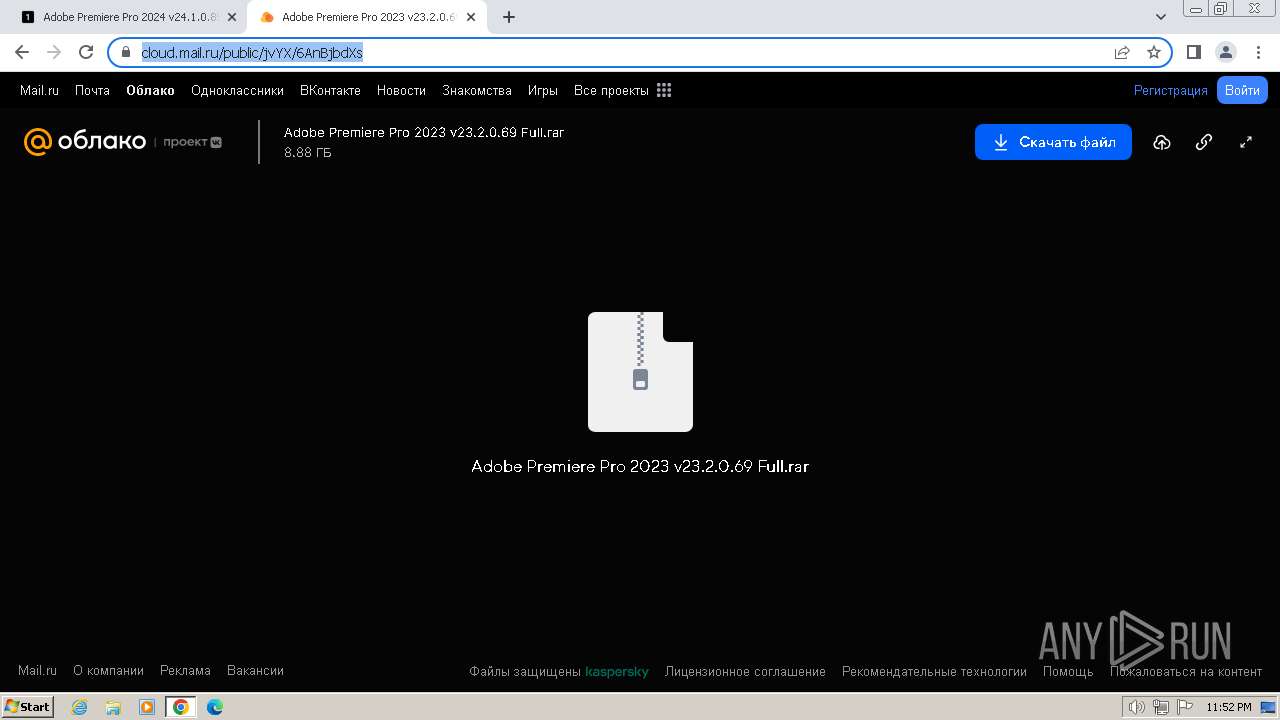This screenshot has height=720, width=1280.
Task: Open File Explorer from taskbar
Action: [x=113, y=707]
